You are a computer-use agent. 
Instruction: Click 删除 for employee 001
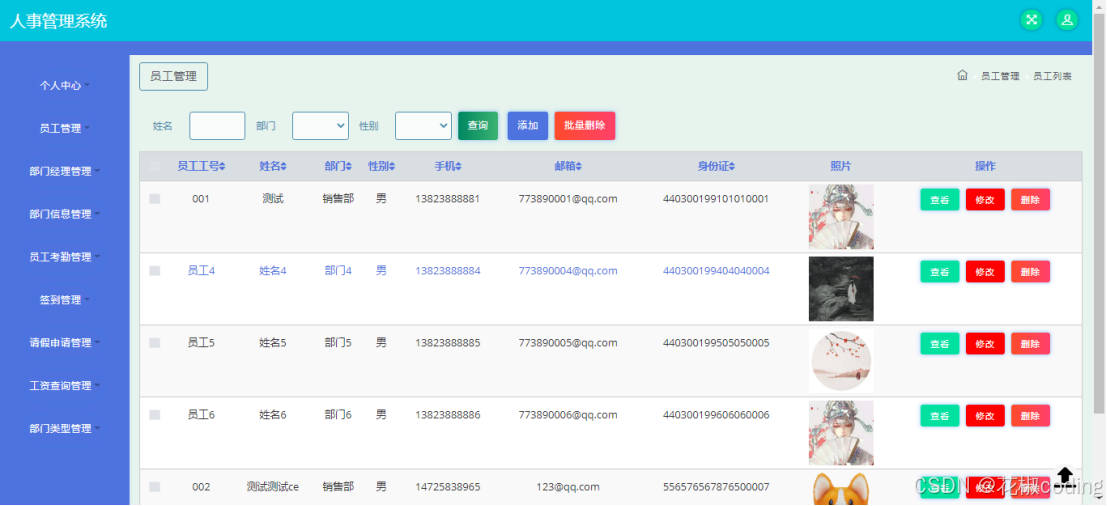point(1030,200)
